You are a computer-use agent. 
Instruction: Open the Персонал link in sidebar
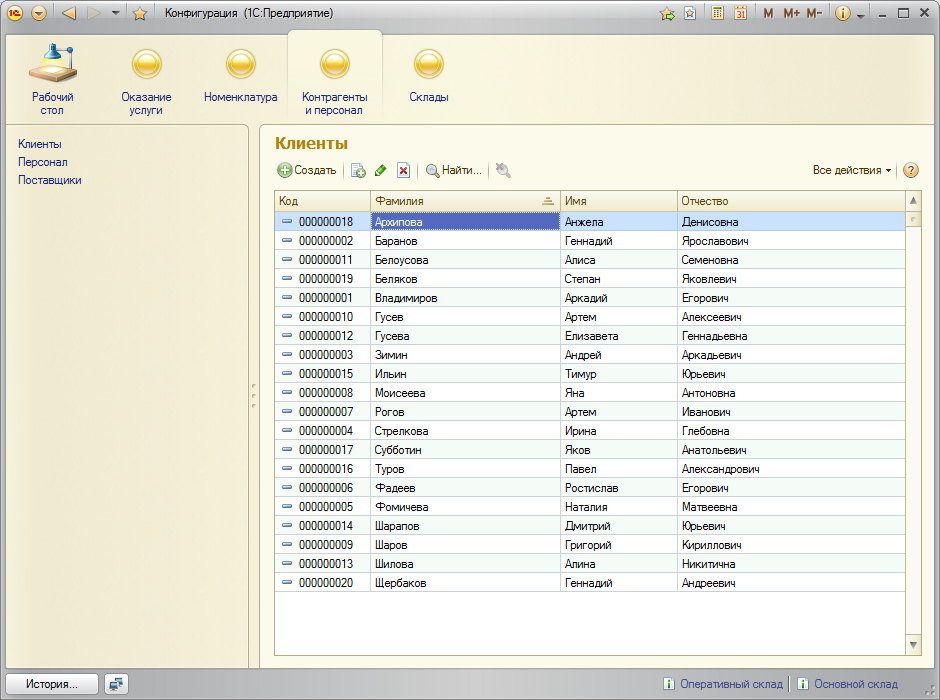point(43,162)
